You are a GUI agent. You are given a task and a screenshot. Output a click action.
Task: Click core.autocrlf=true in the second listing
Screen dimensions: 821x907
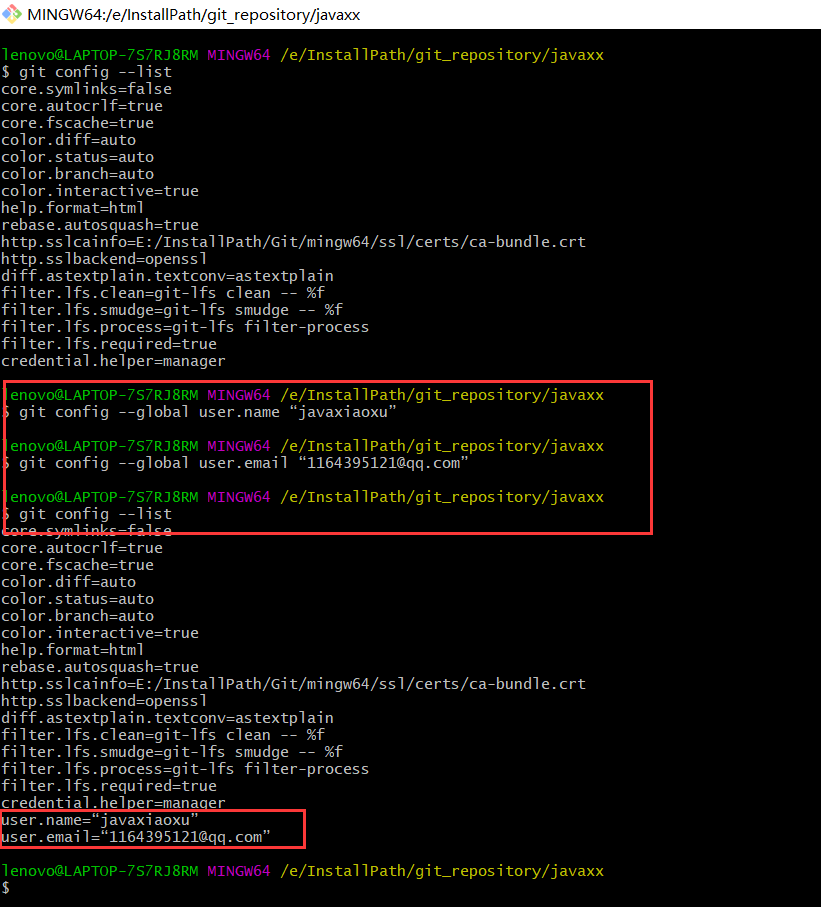[x=82, y=548]
